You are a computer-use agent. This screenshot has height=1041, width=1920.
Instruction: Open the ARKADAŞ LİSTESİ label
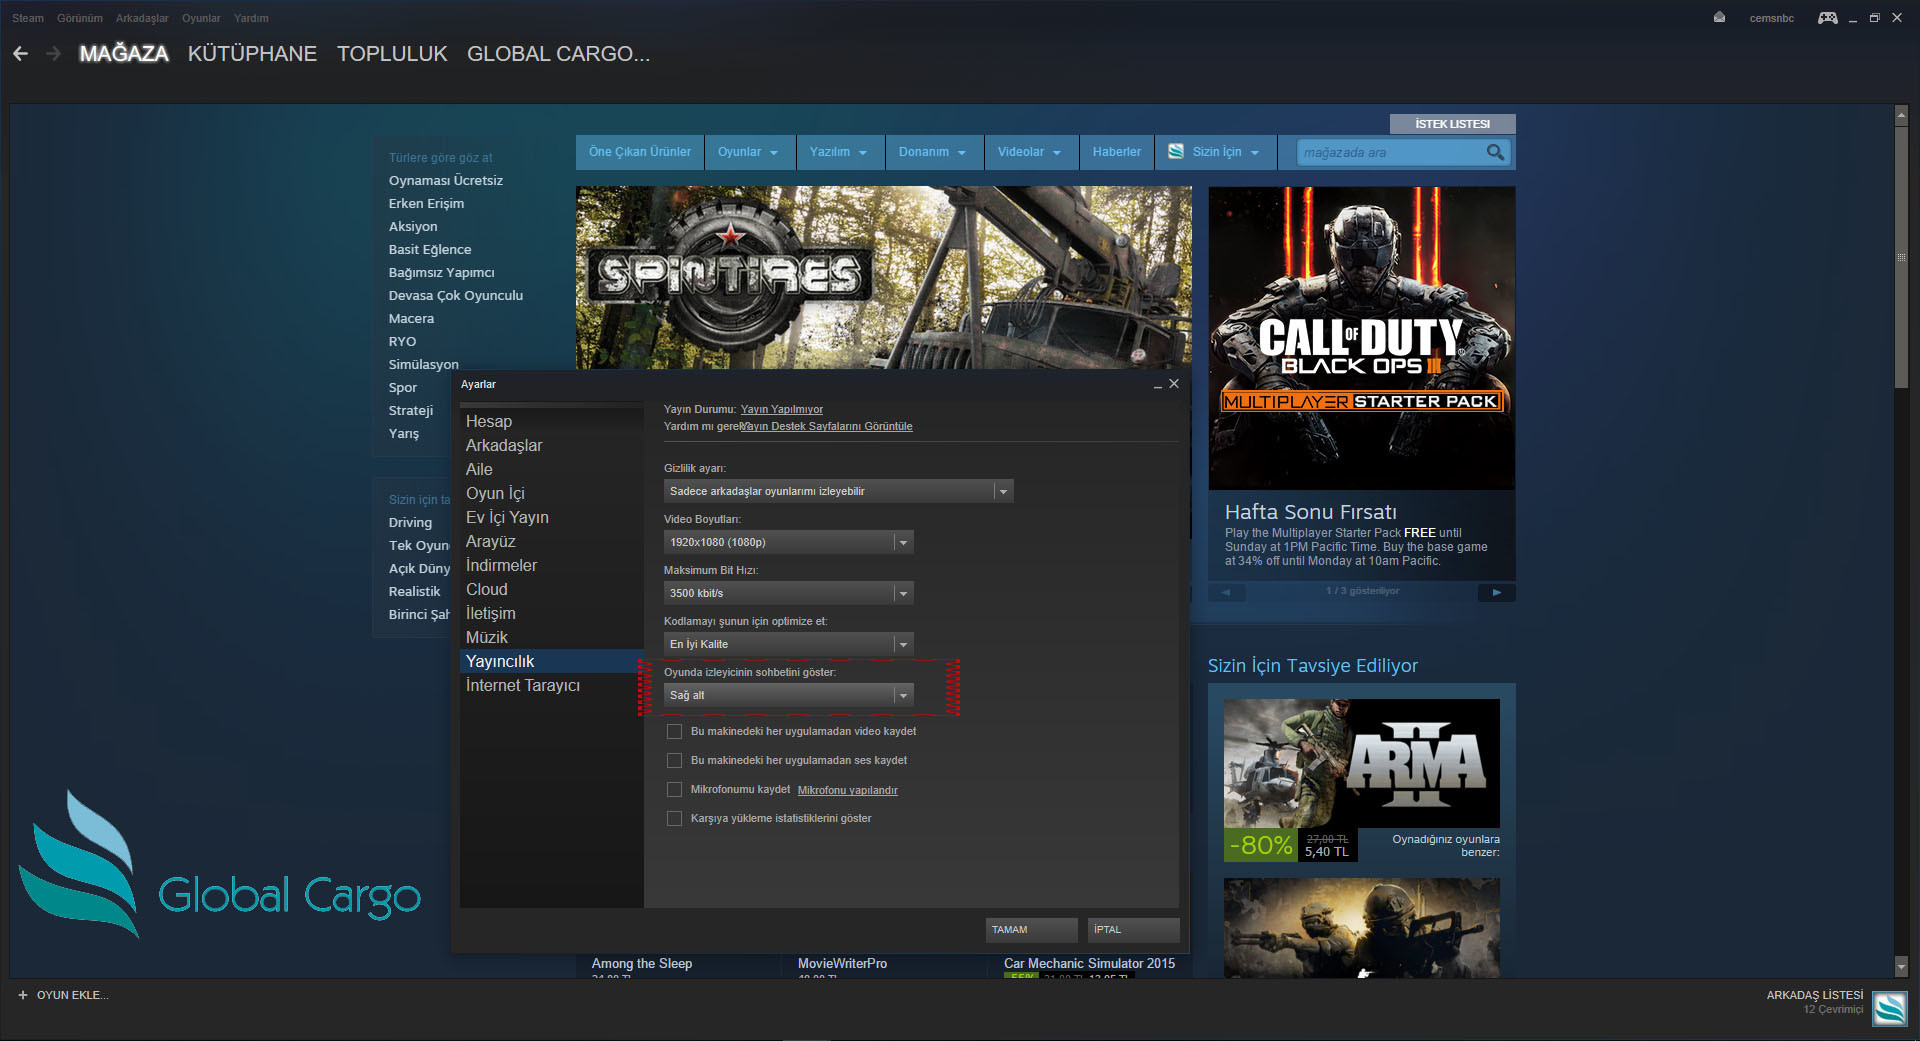pos(1814,995)
